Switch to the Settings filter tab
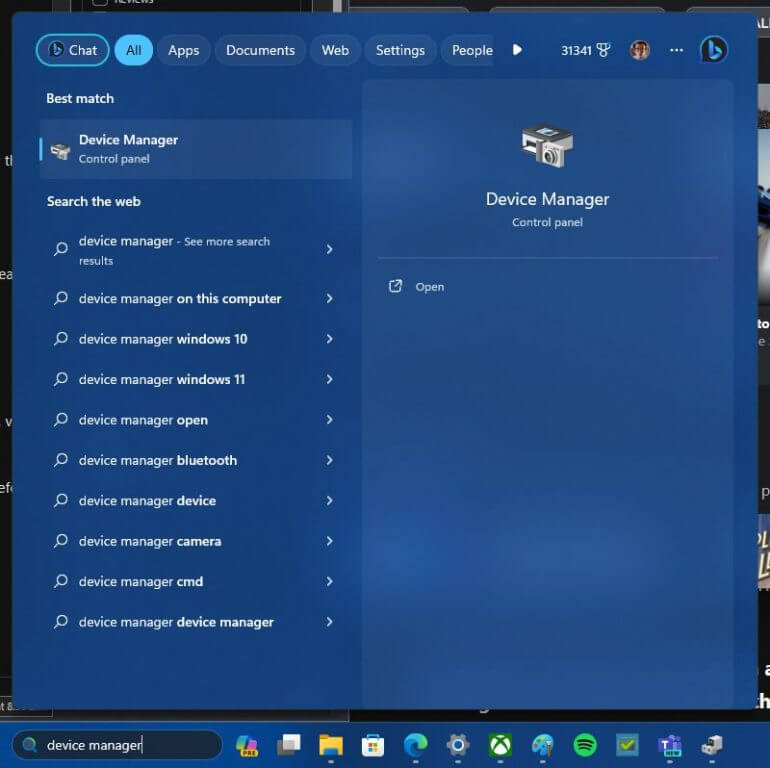Screen dimensions: 770x768 [x=400, y=50]
